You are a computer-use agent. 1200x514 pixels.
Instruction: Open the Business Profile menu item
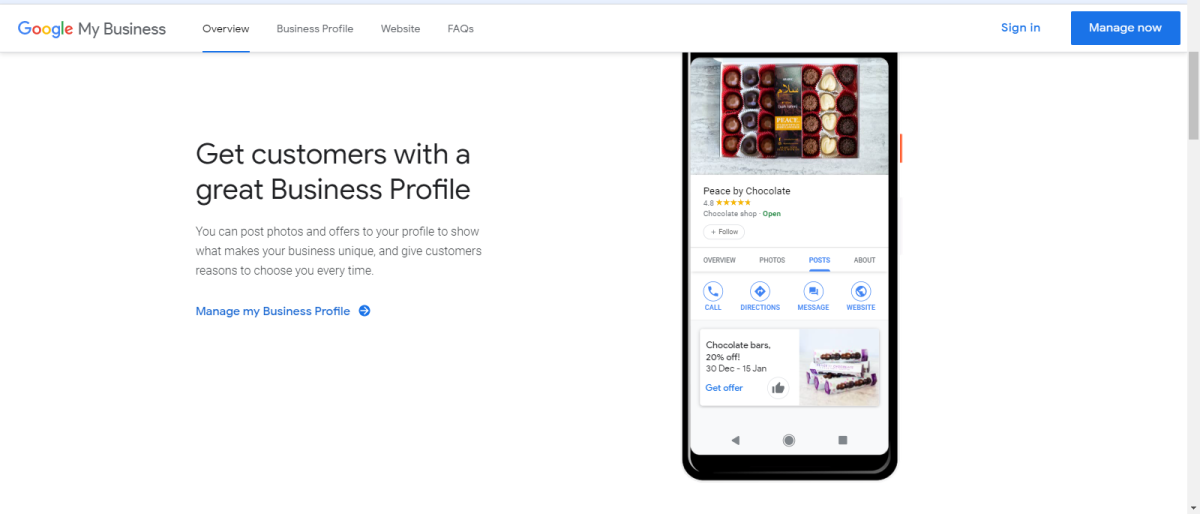click(315, 29)
